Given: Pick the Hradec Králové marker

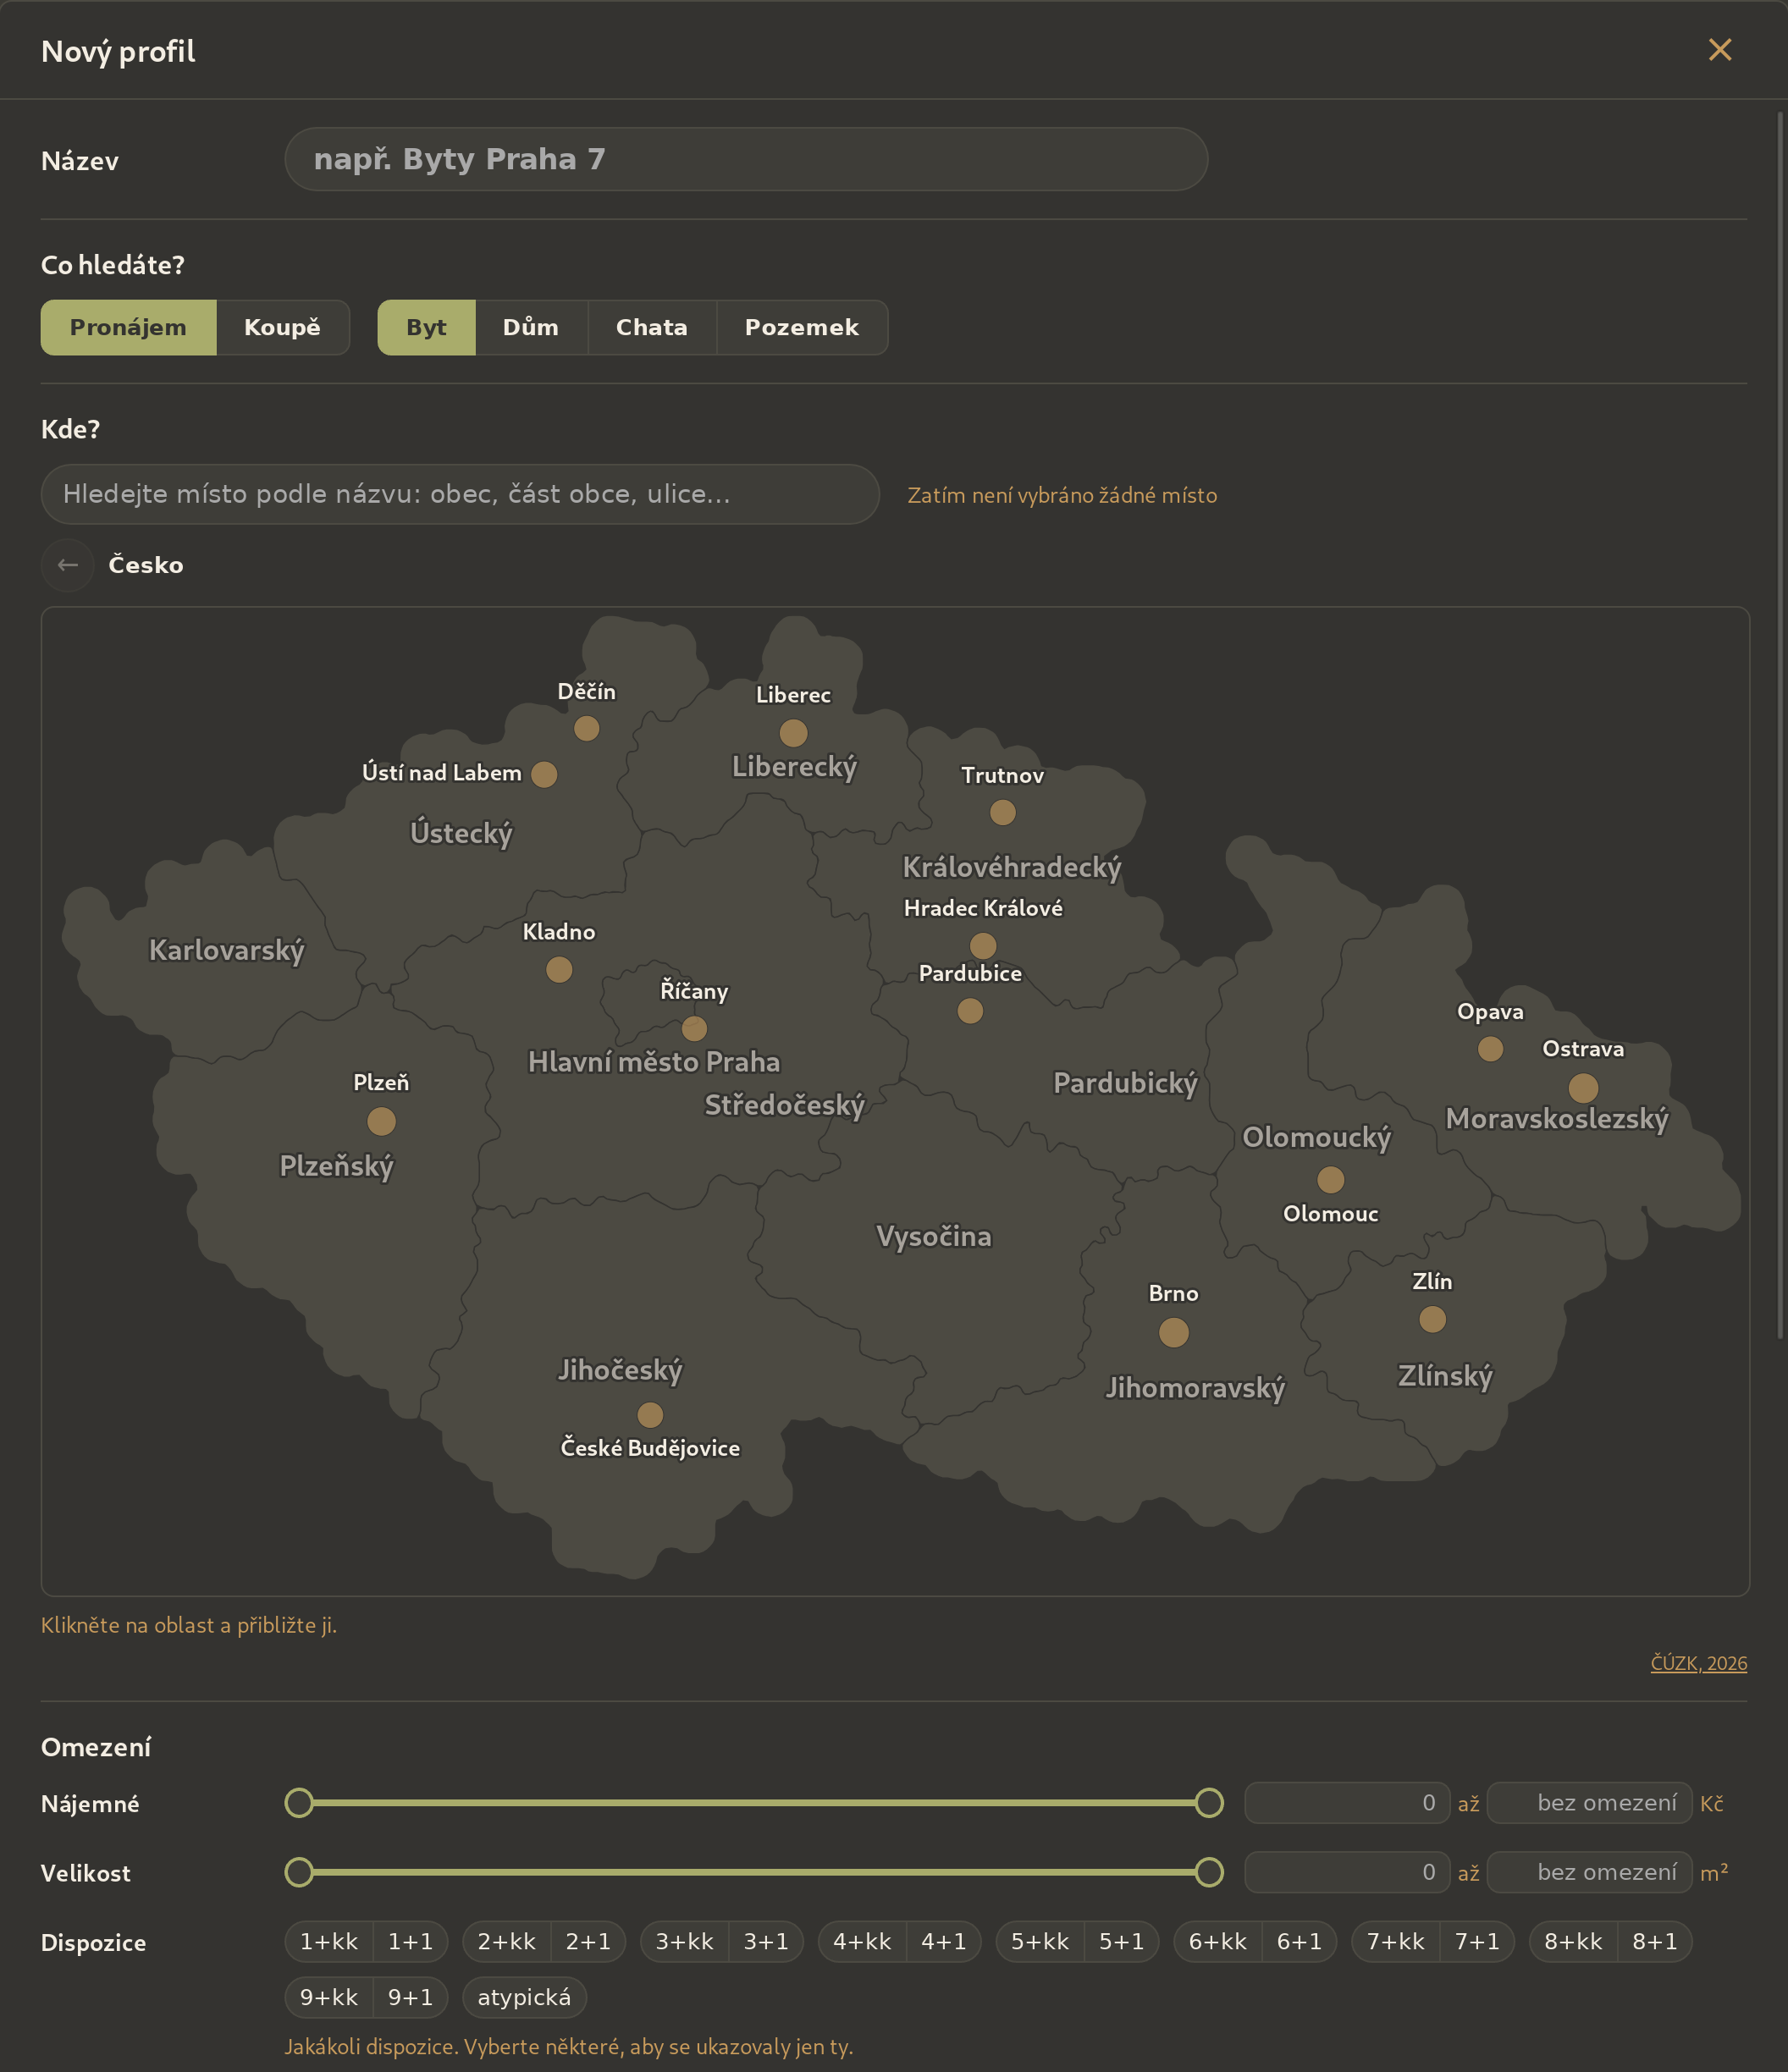Looking at the screenshot, I should pyautogui.click(x=983, y=945).
